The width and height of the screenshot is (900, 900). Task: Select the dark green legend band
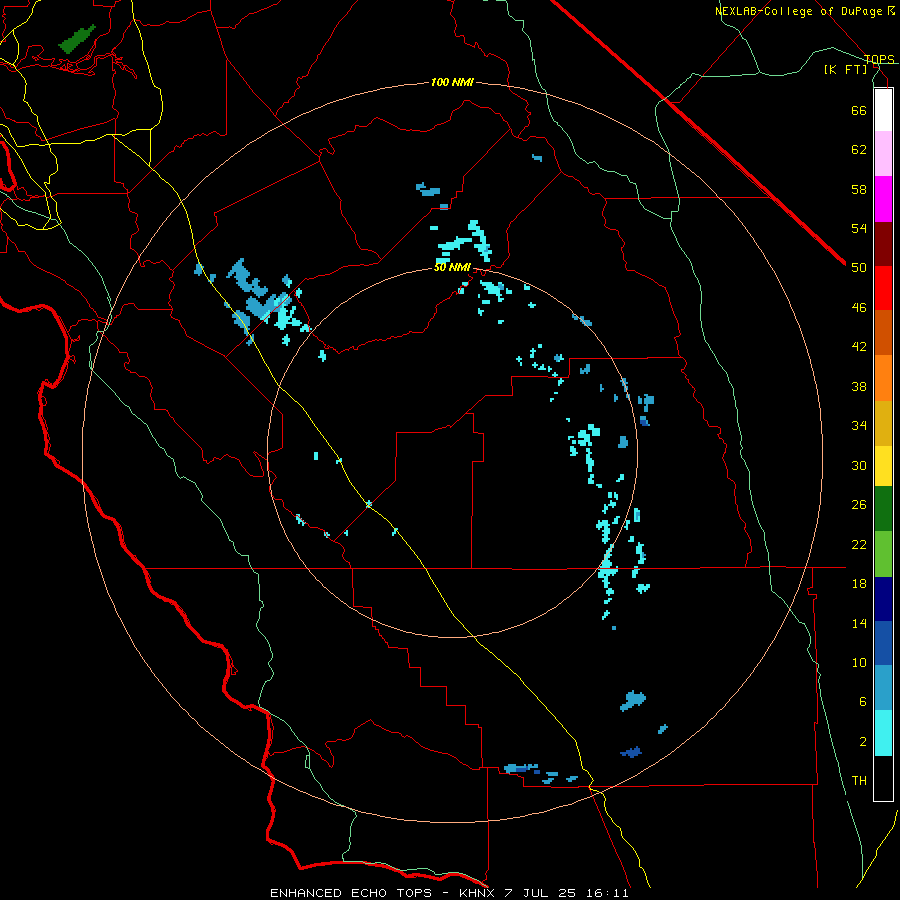pos(883,509)
